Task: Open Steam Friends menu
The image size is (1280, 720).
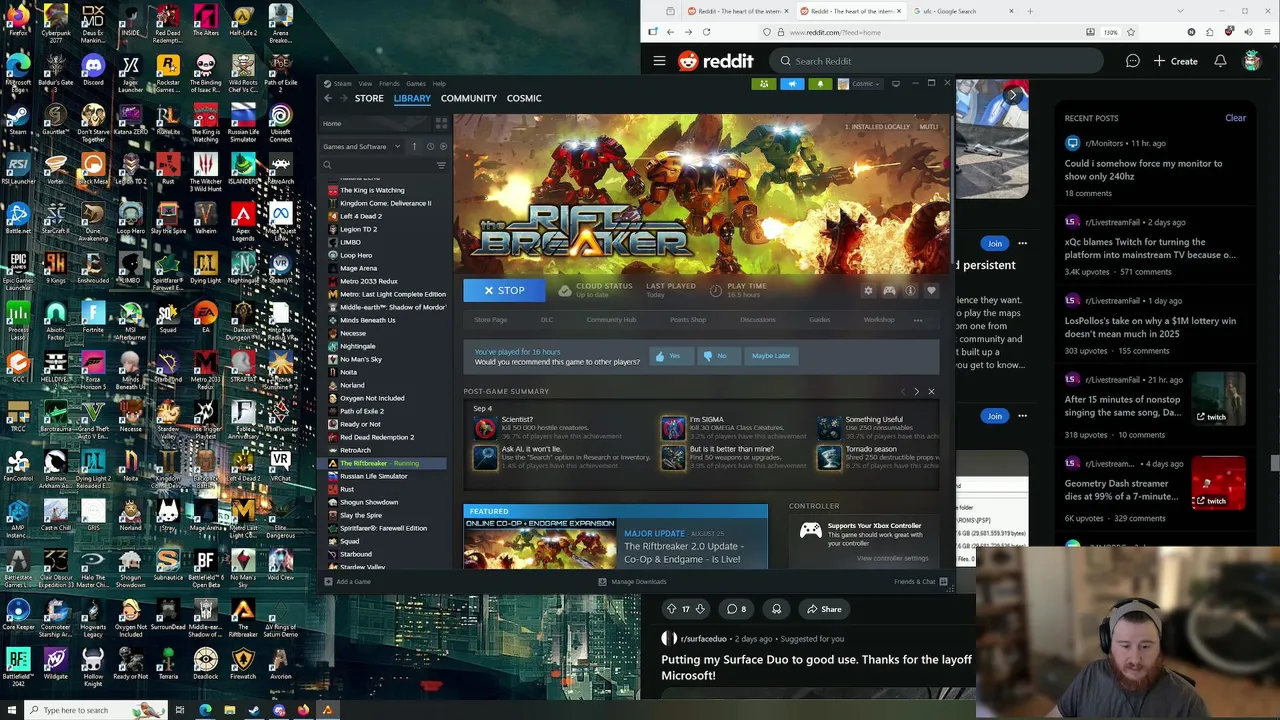Action: pos(389,84)
